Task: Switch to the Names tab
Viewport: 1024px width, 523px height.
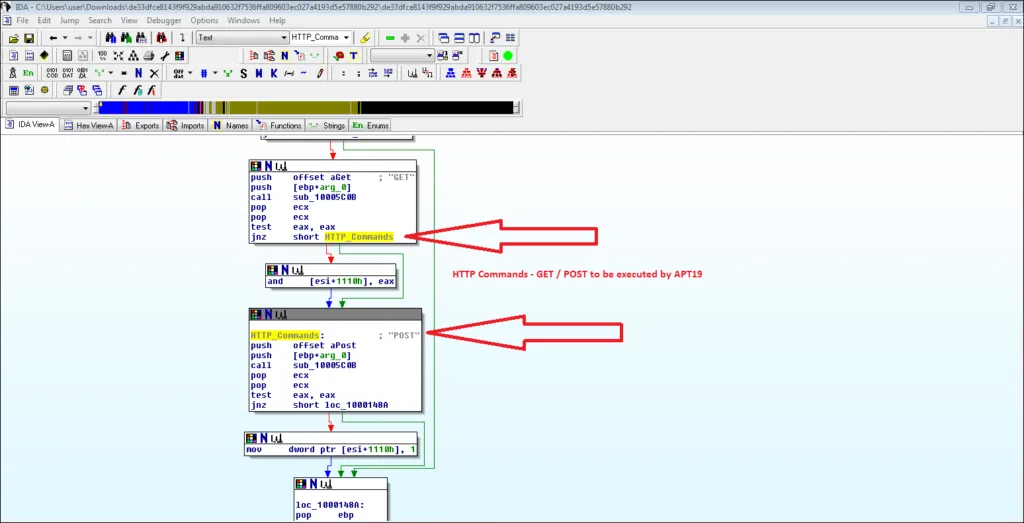Action: coord(231,125)
